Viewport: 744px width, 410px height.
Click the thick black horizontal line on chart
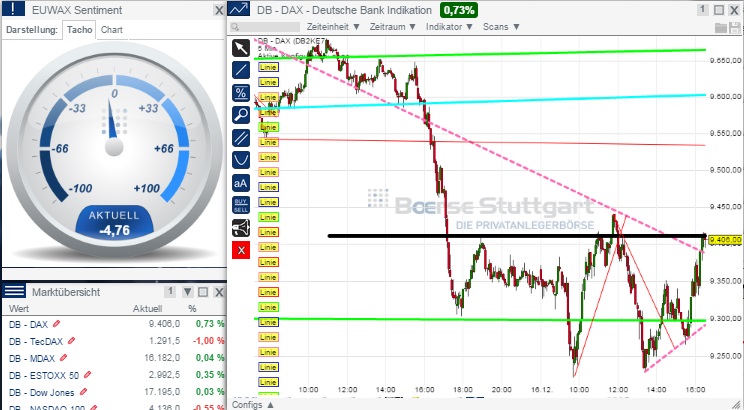[517, 235]
